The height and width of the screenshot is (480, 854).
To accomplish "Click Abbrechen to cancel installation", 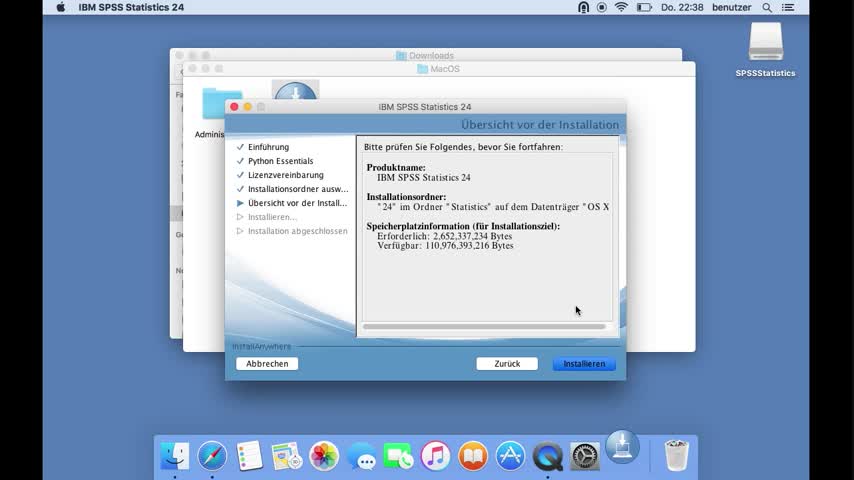I will coord(267,364).
